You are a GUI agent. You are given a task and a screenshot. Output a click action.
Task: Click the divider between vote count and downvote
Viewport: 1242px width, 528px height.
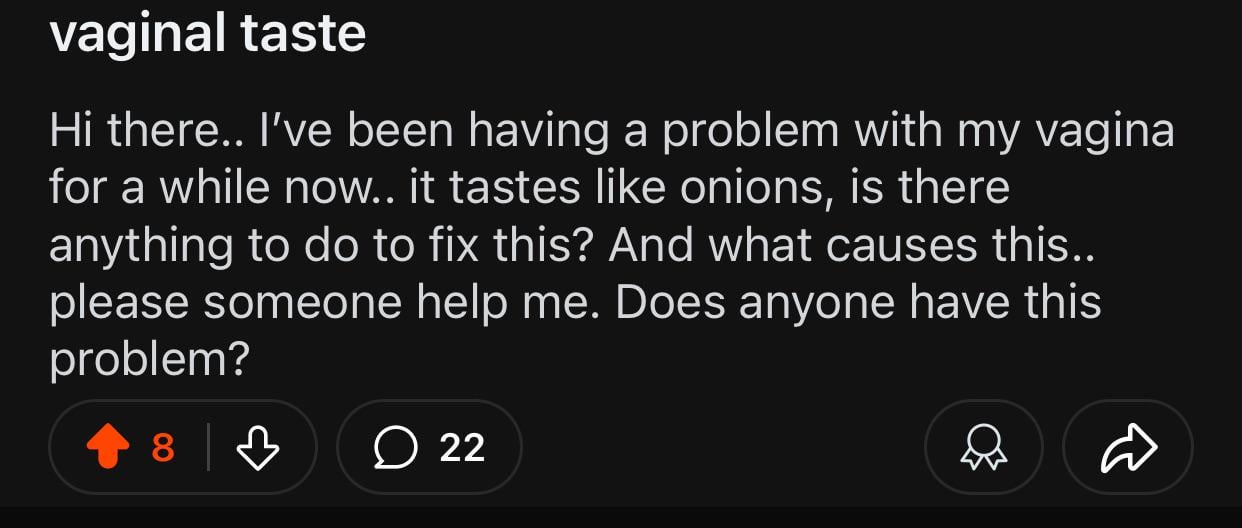[208, 447]
